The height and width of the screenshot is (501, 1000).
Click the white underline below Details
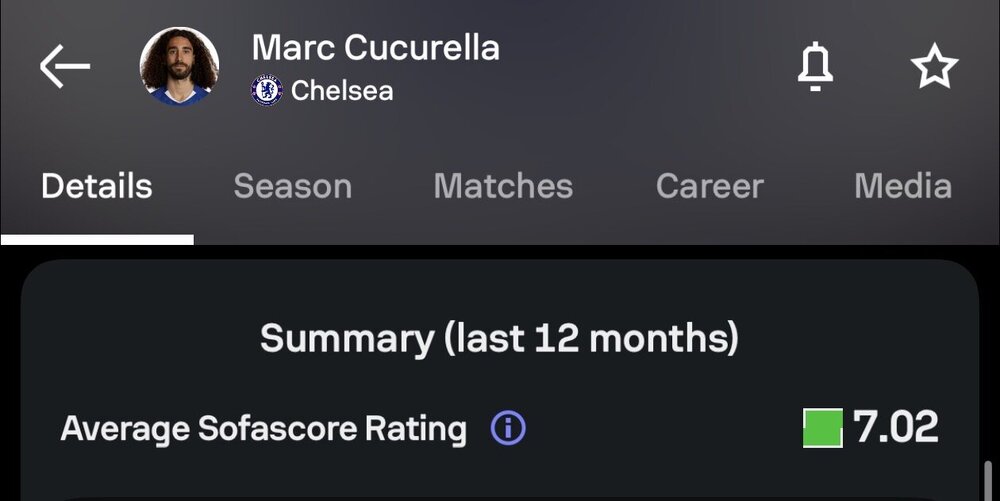97,240
